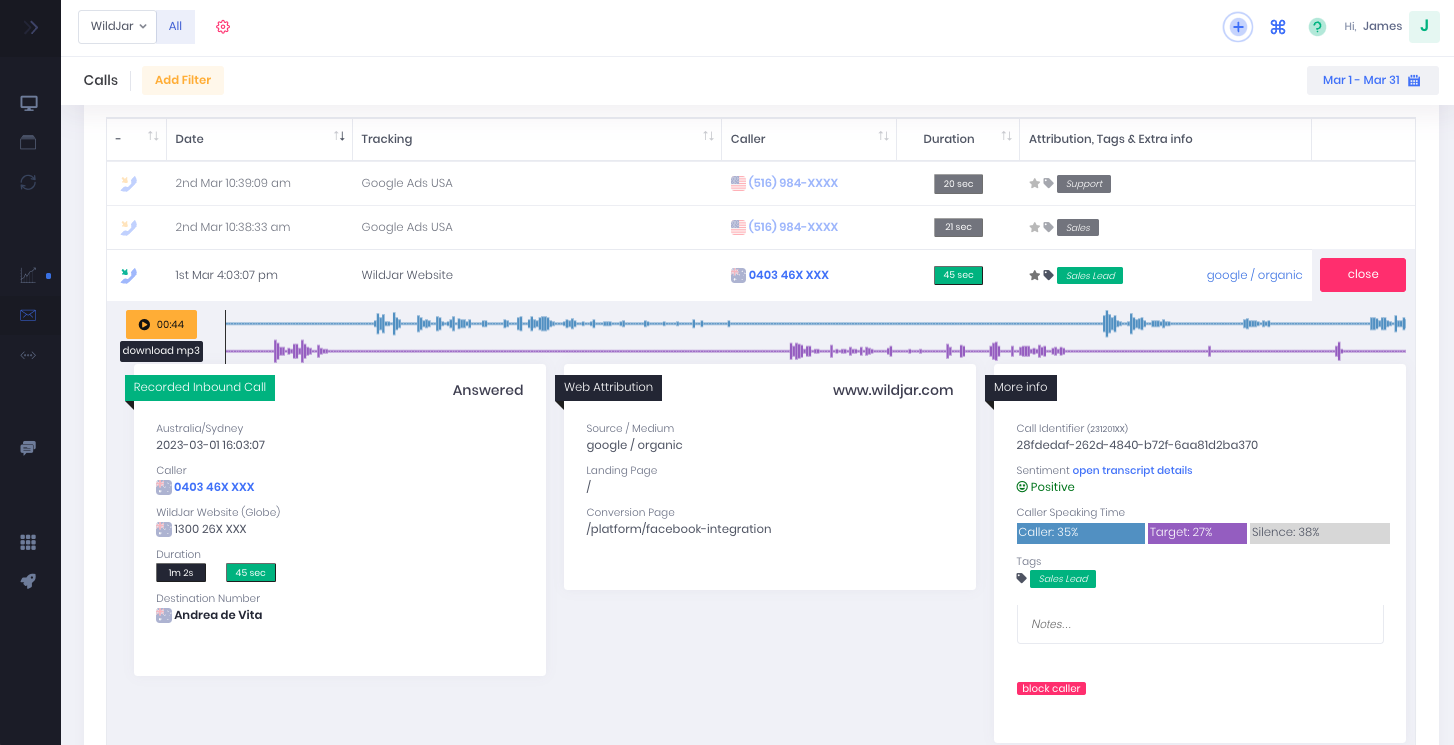Launch the rocket icon at sidebar bottom
This screenshot has width=1454, height=745.
click(x=29, y=581)
